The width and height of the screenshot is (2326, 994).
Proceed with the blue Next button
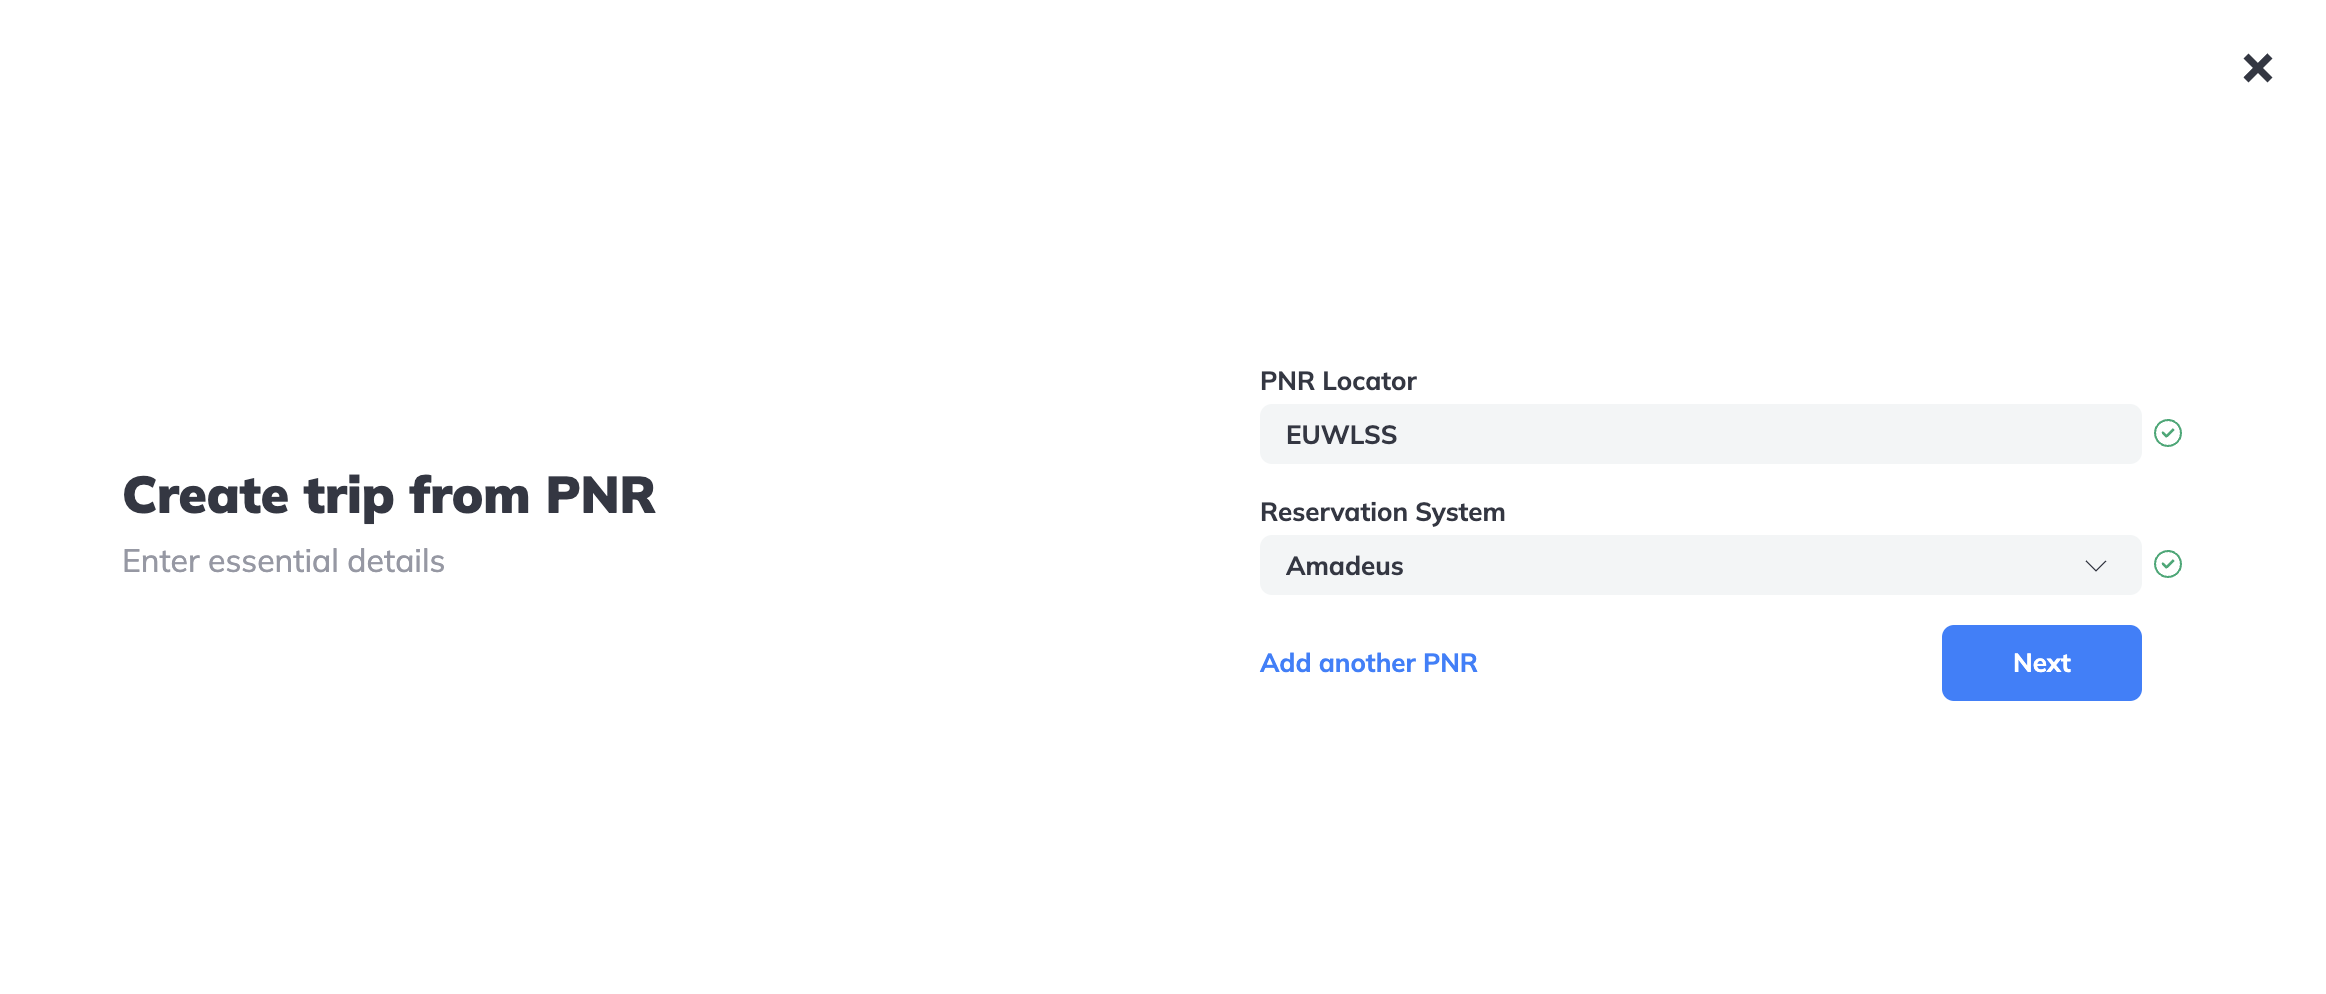pyautogui.click(x=2041, y=663)
